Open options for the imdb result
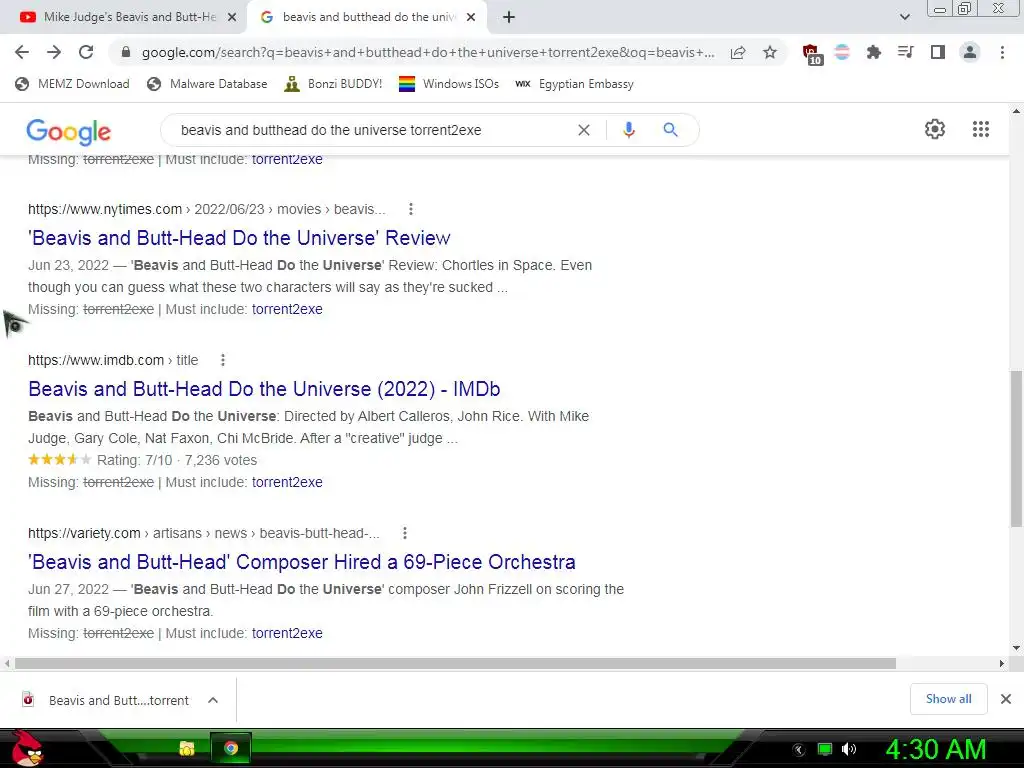Screen dimensions: 1024x768 click(223, 360)
